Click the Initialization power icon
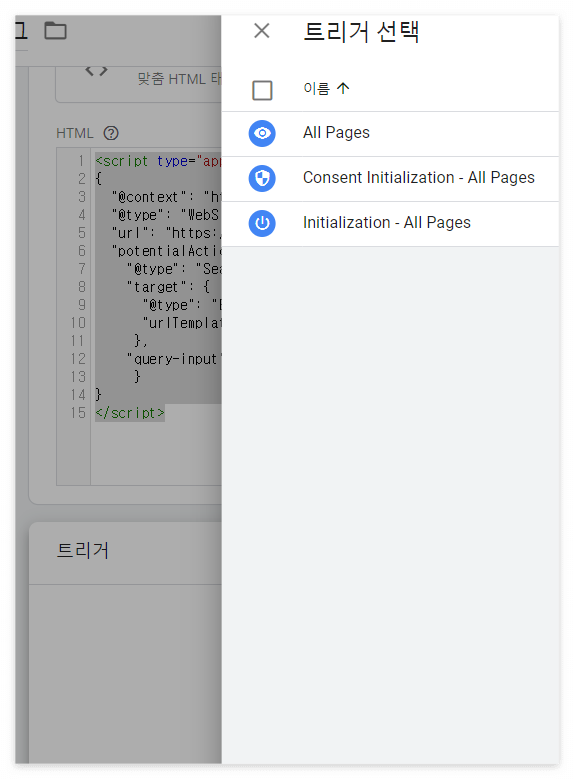The image size is (574, 779). click(262, 223)
